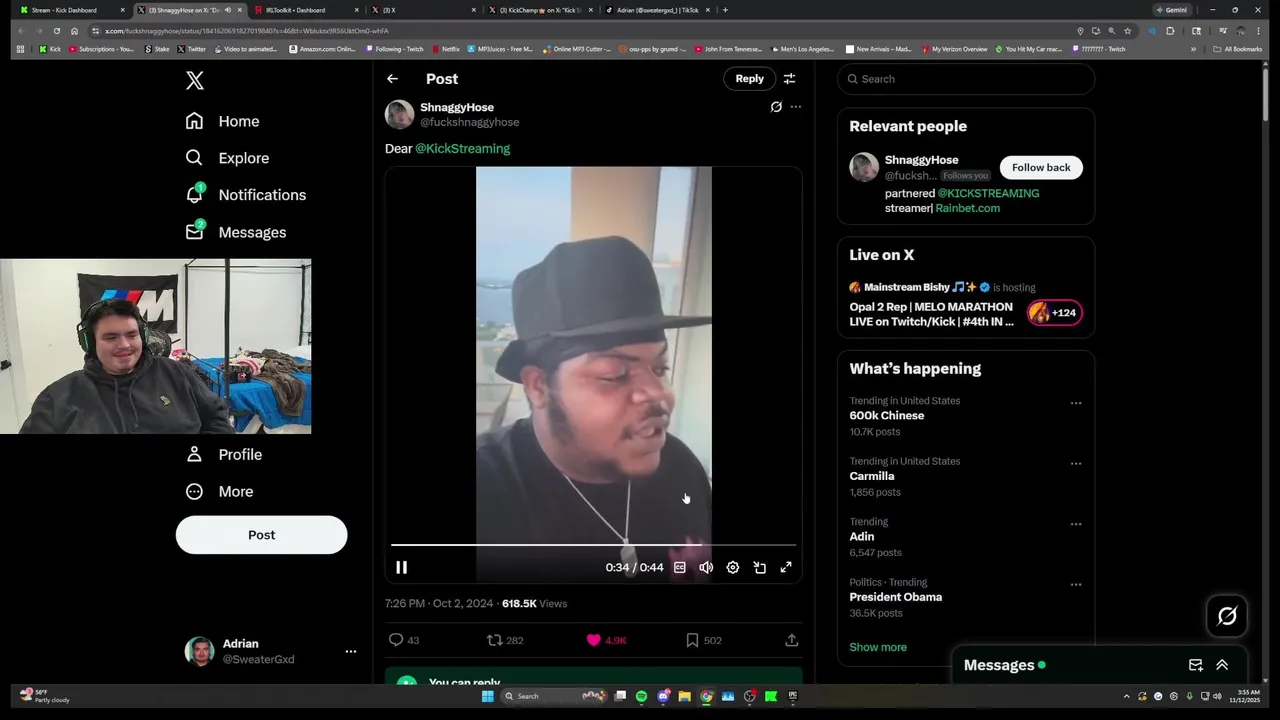Click the sidebar Post button
Image resolution: width=1280 pixels, height=720 pixels.
[261, 535]
